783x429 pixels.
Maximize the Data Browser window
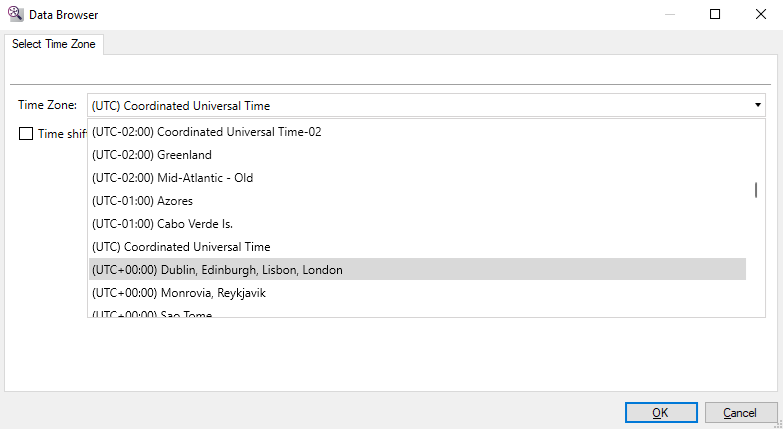tap(715, 14)
